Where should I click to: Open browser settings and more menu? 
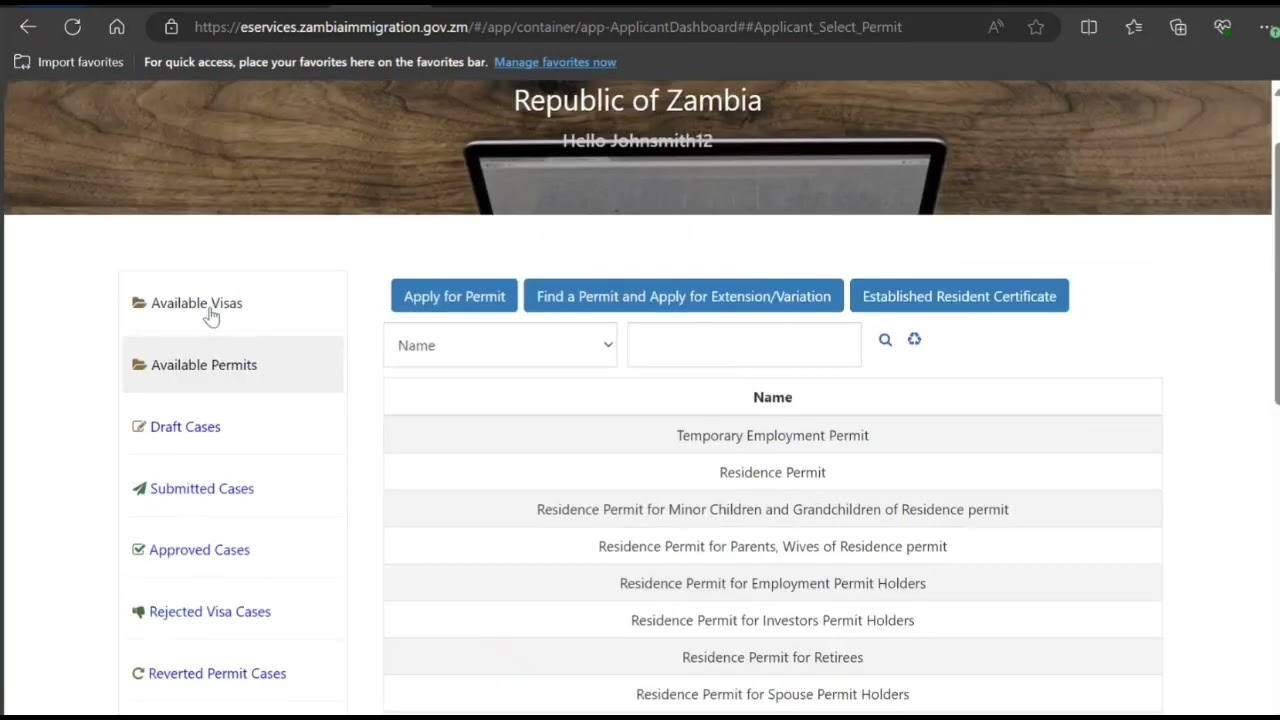tap(1266, 27)
